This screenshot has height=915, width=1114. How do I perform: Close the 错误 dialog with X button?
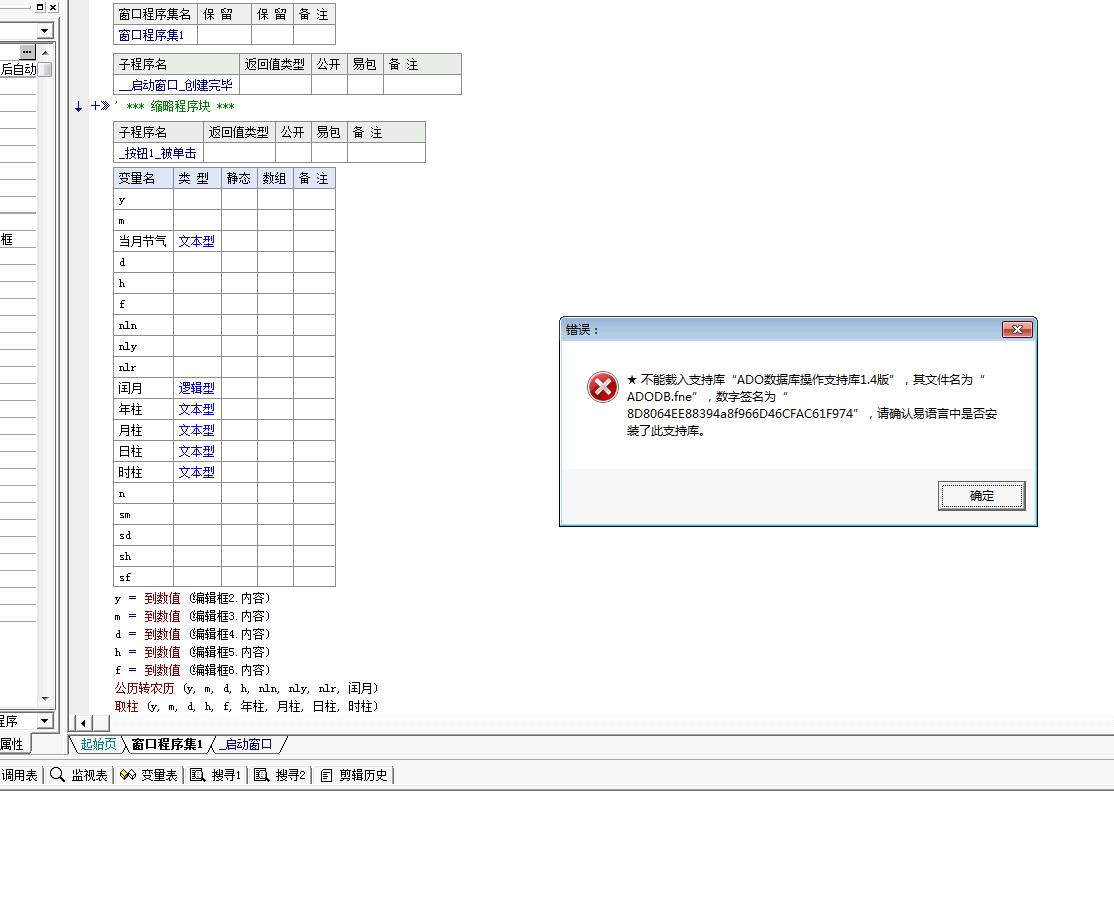point(1016,330)
